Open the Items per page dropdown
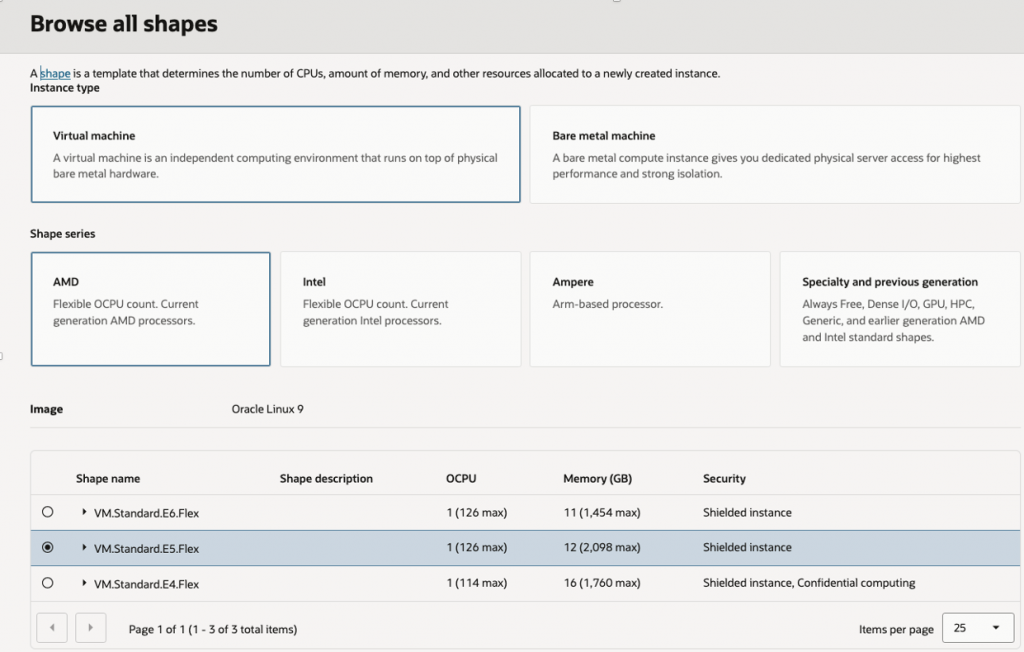 (x=977, y=628)
